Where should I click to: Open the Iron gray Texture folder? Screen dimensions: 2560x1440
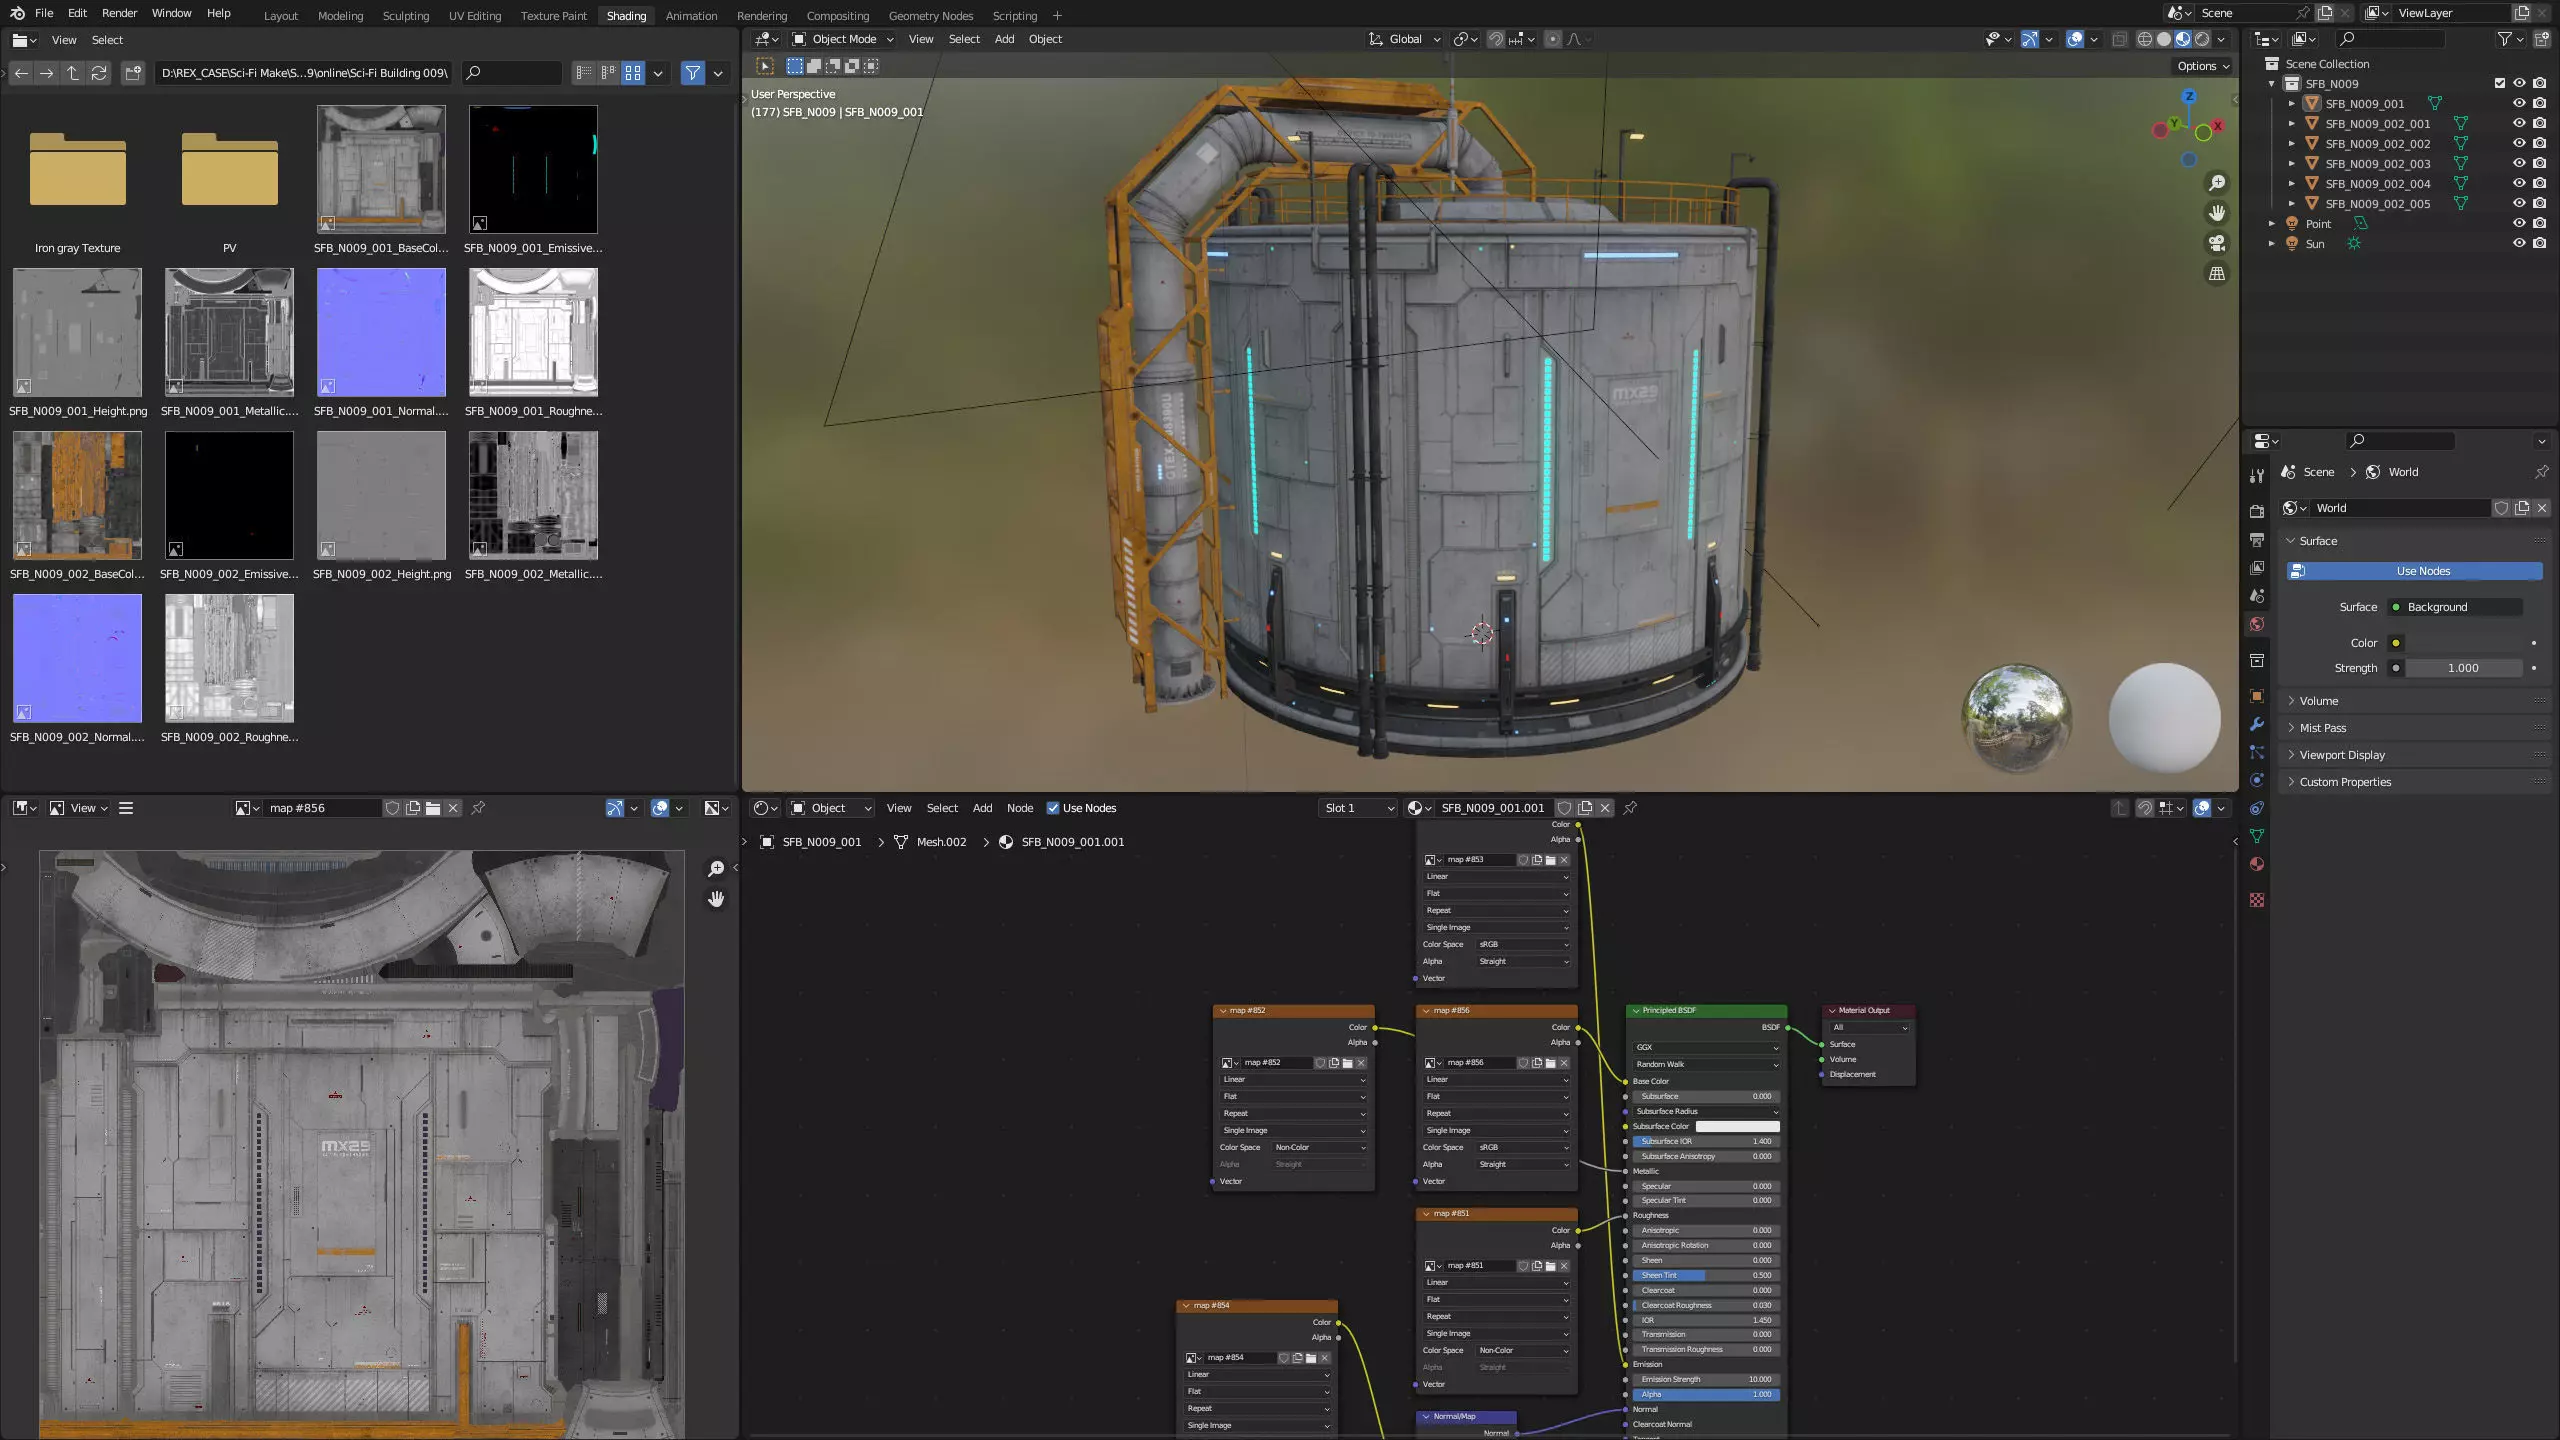tap(77, 182)
